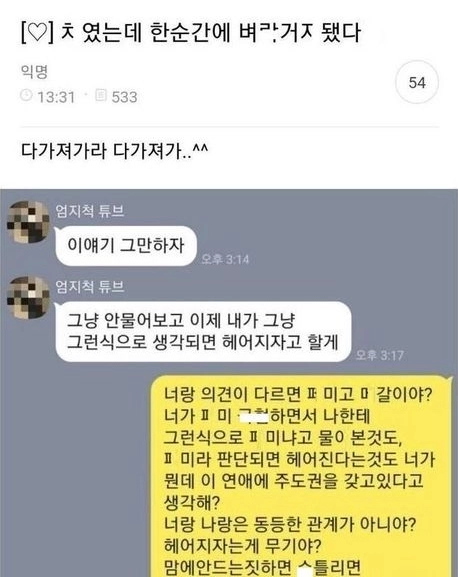Viewport: 458px width, 577px height.
Task: Click the 13:31 post time text
Action: point(56,97)
